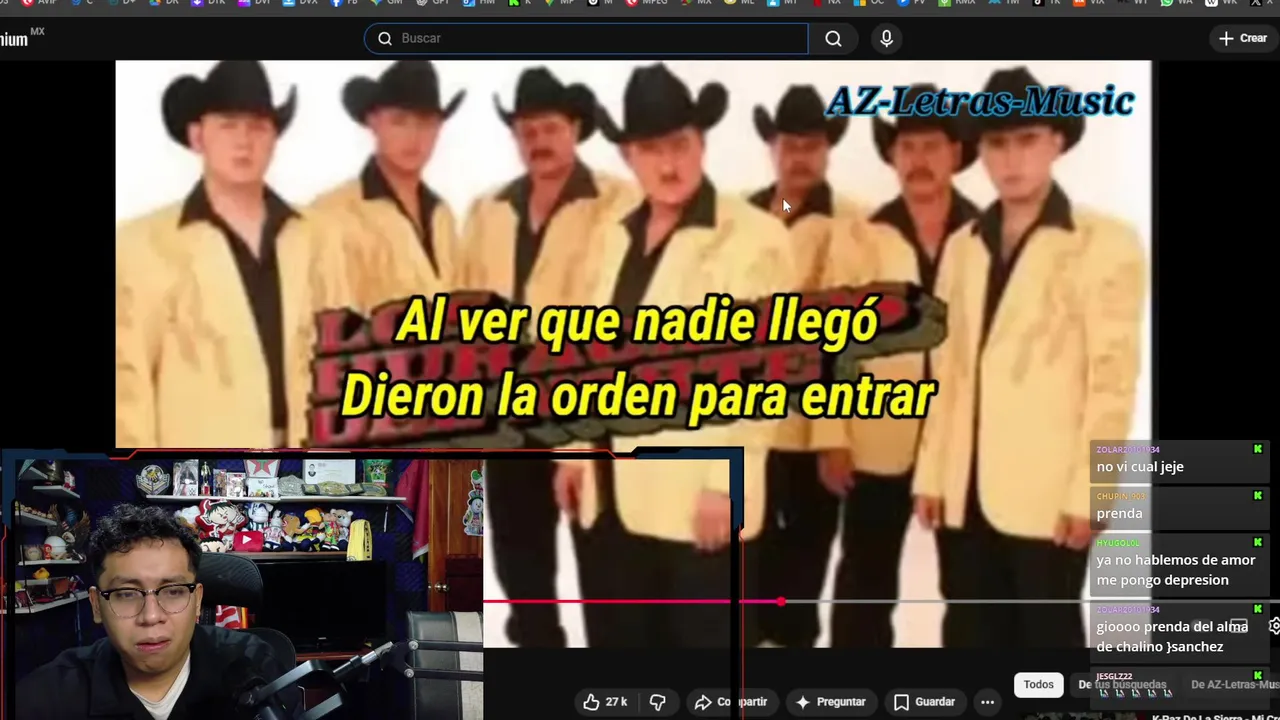Click the username HYUGOUUL in chat
This screenshot has width=1280, height=720.
(1118, 543)
